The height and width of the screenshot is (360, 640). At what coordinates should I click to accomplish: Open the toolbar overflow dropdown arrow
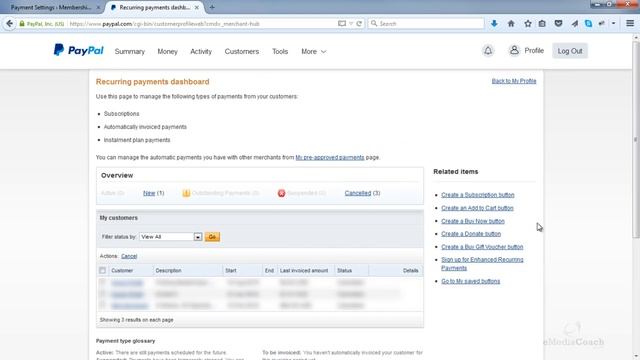point(613,24)
